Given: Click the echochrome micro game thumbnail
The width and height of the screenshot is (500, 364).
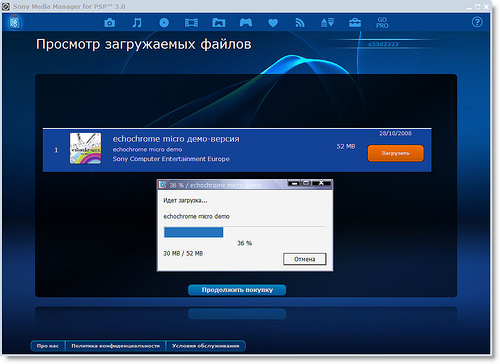Looking at the screenshot, I should pyautogui.click(x=85, y=149).
